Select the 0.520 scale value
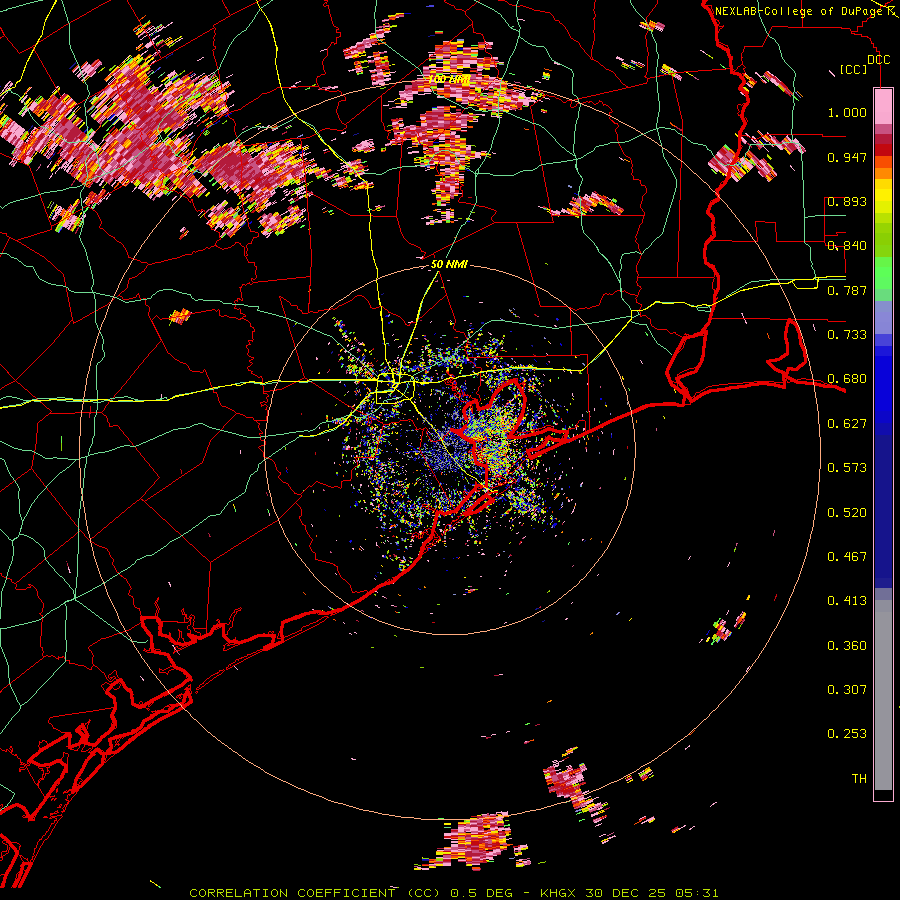Screen dimensions: 900x900 847,513
